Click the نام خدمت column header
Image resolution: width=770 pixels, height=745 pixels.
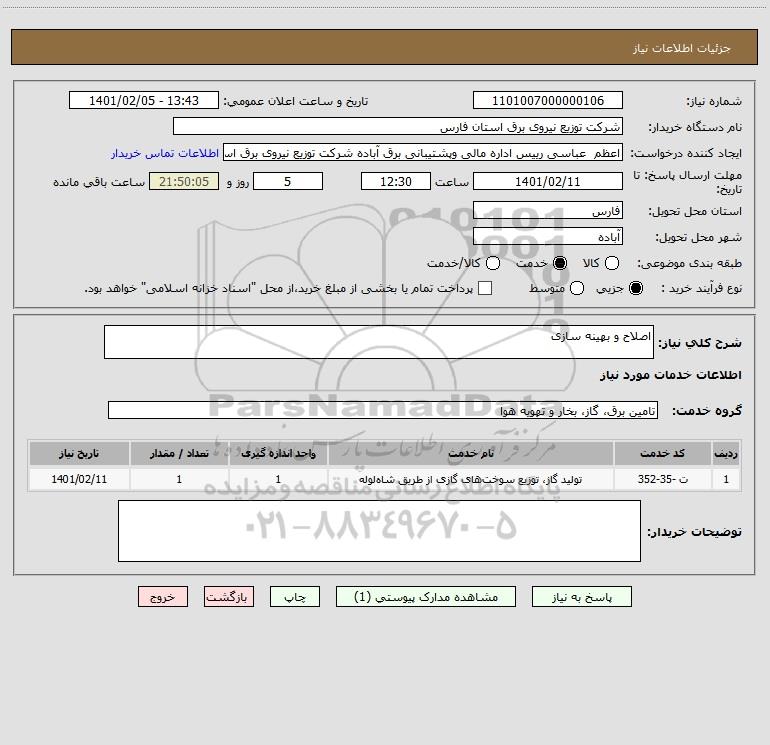(x=470, y=453)
